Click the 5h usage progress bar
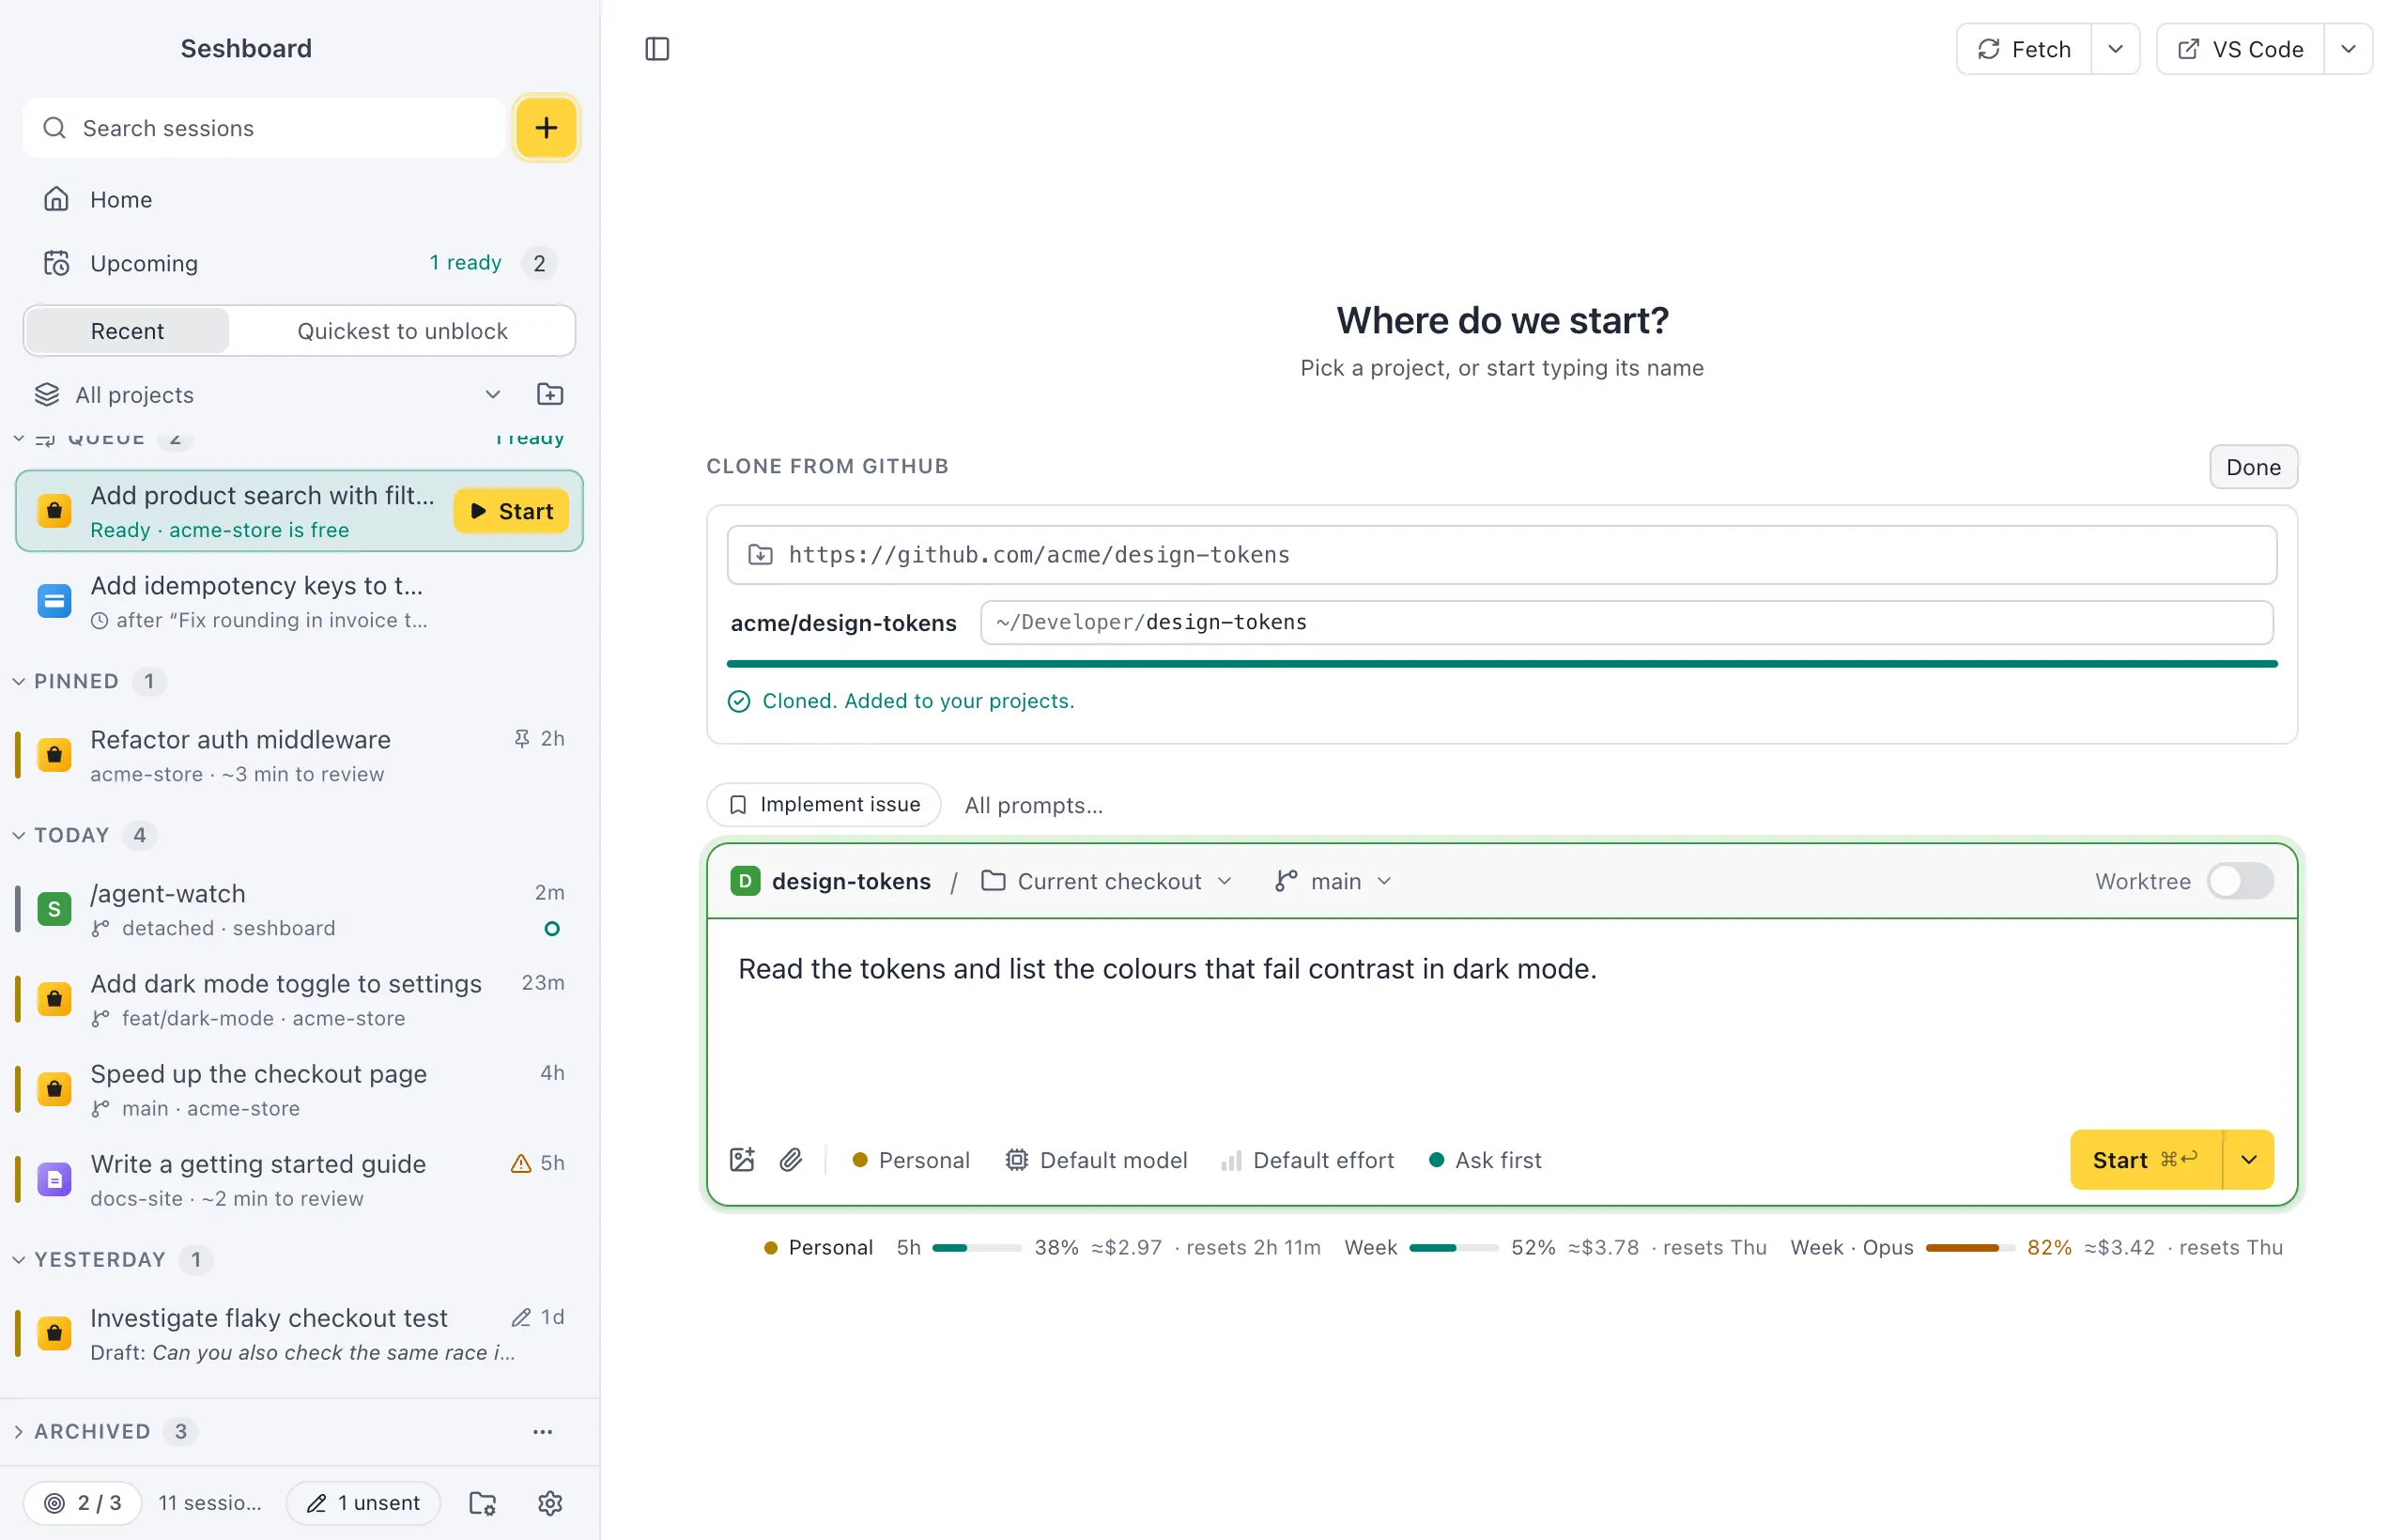Screen dimensions: 2404x1540 click(x=976, y=1247)
